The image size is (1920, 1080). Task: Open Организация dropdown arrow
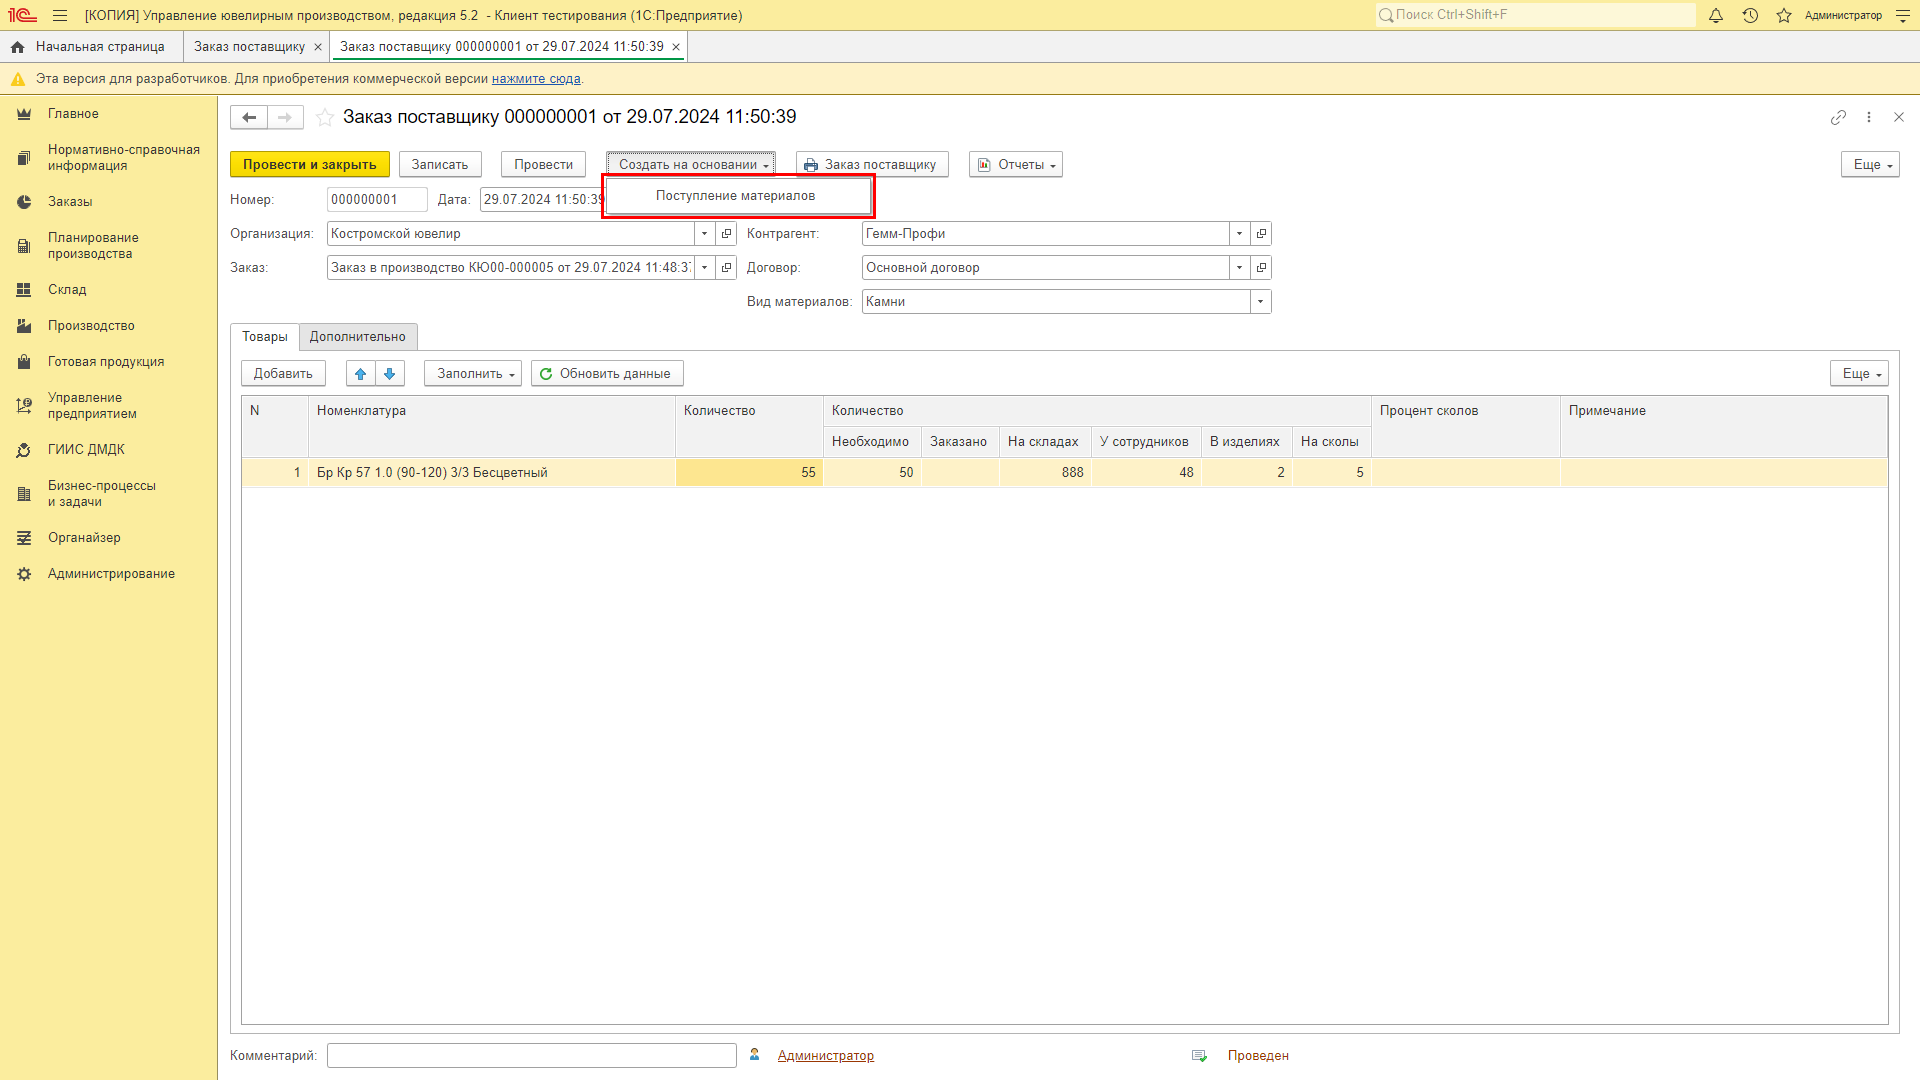click(x=705, y=233)
